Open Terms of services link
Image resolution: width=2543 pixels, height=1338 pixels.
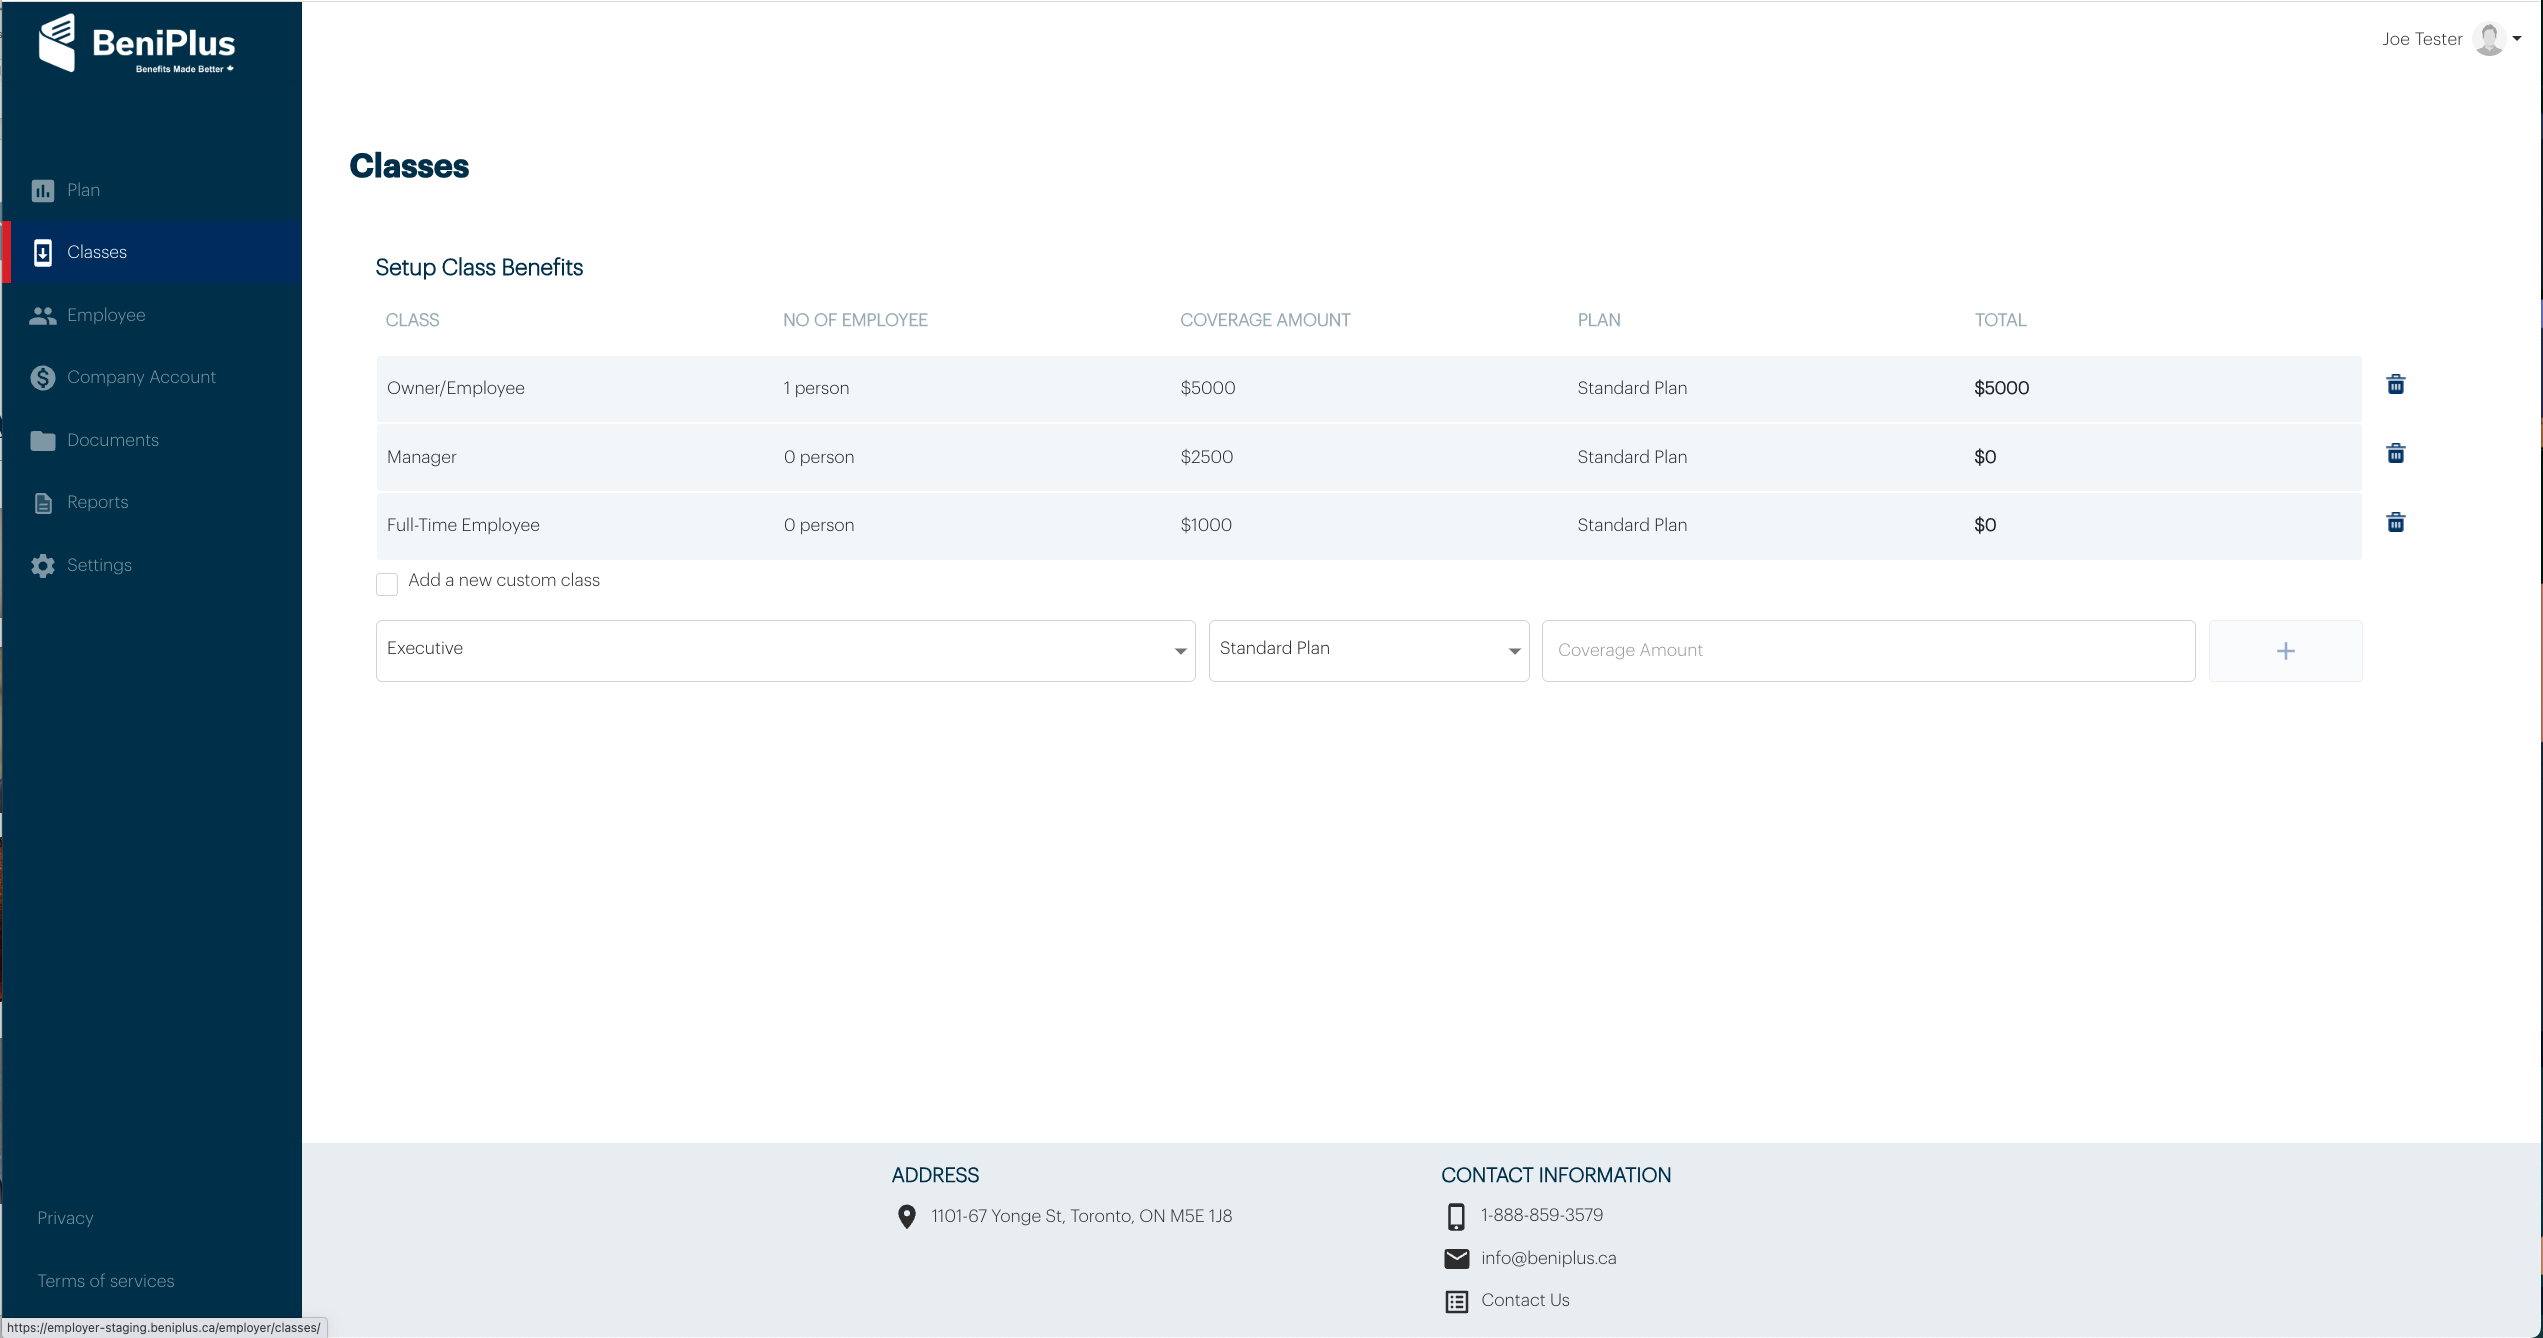click(105, 1281)
